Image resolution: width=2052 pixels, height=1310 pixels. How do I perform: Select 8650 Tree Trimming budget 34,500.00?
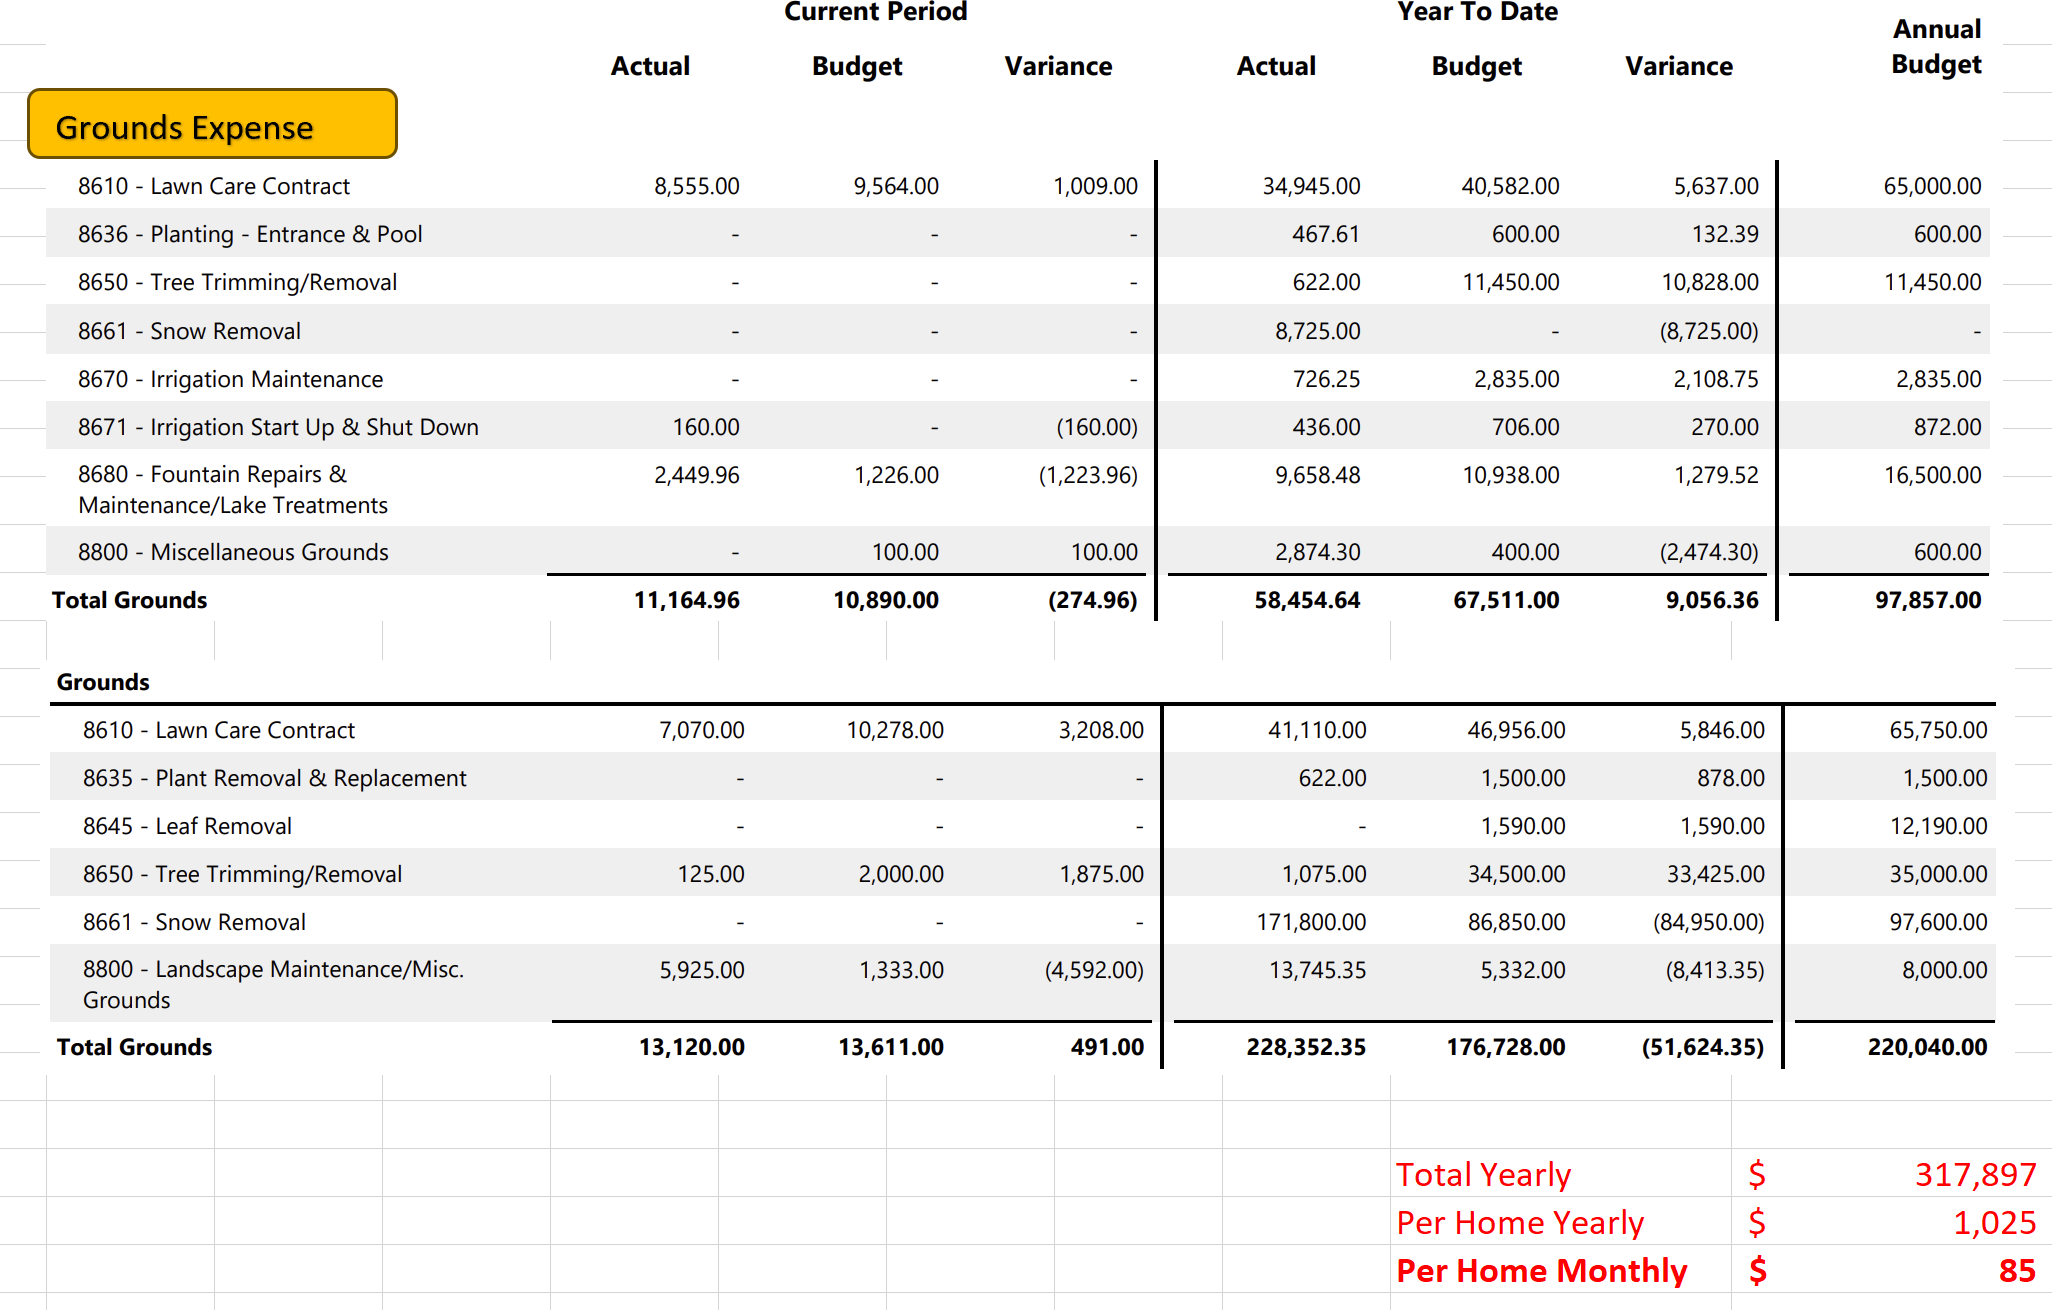pyautogui.click(x=1516, y=874)
